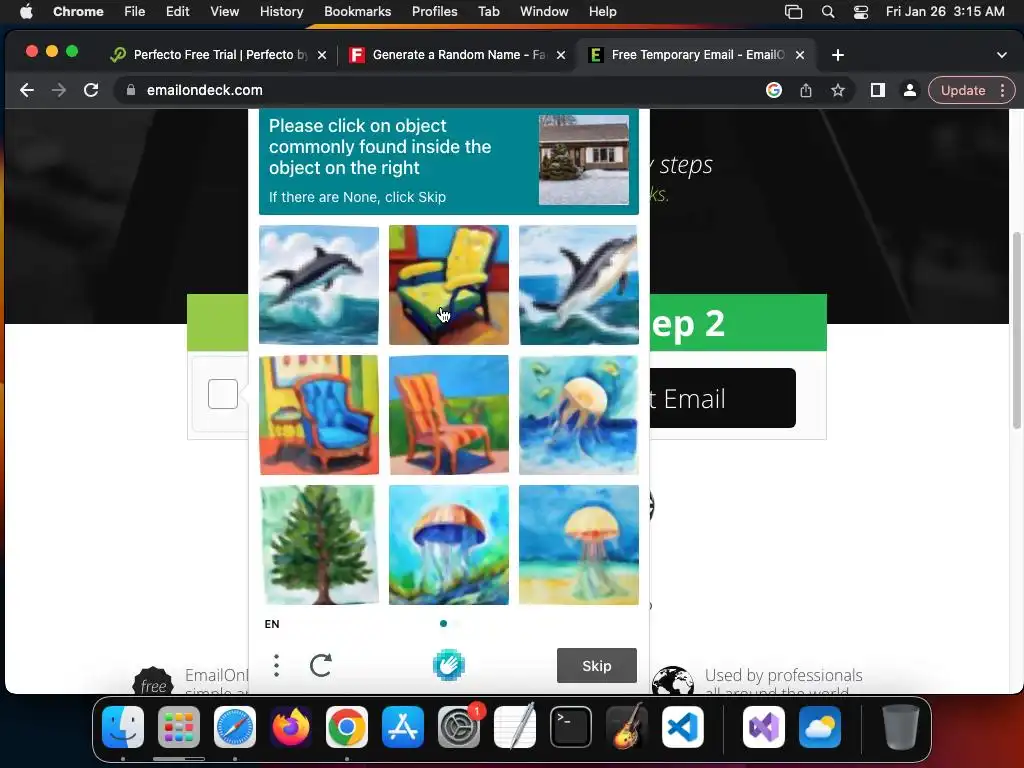Pick the pixelated dolphin image tile
This screenshot has width=1024, height=768.
[579, 285]
